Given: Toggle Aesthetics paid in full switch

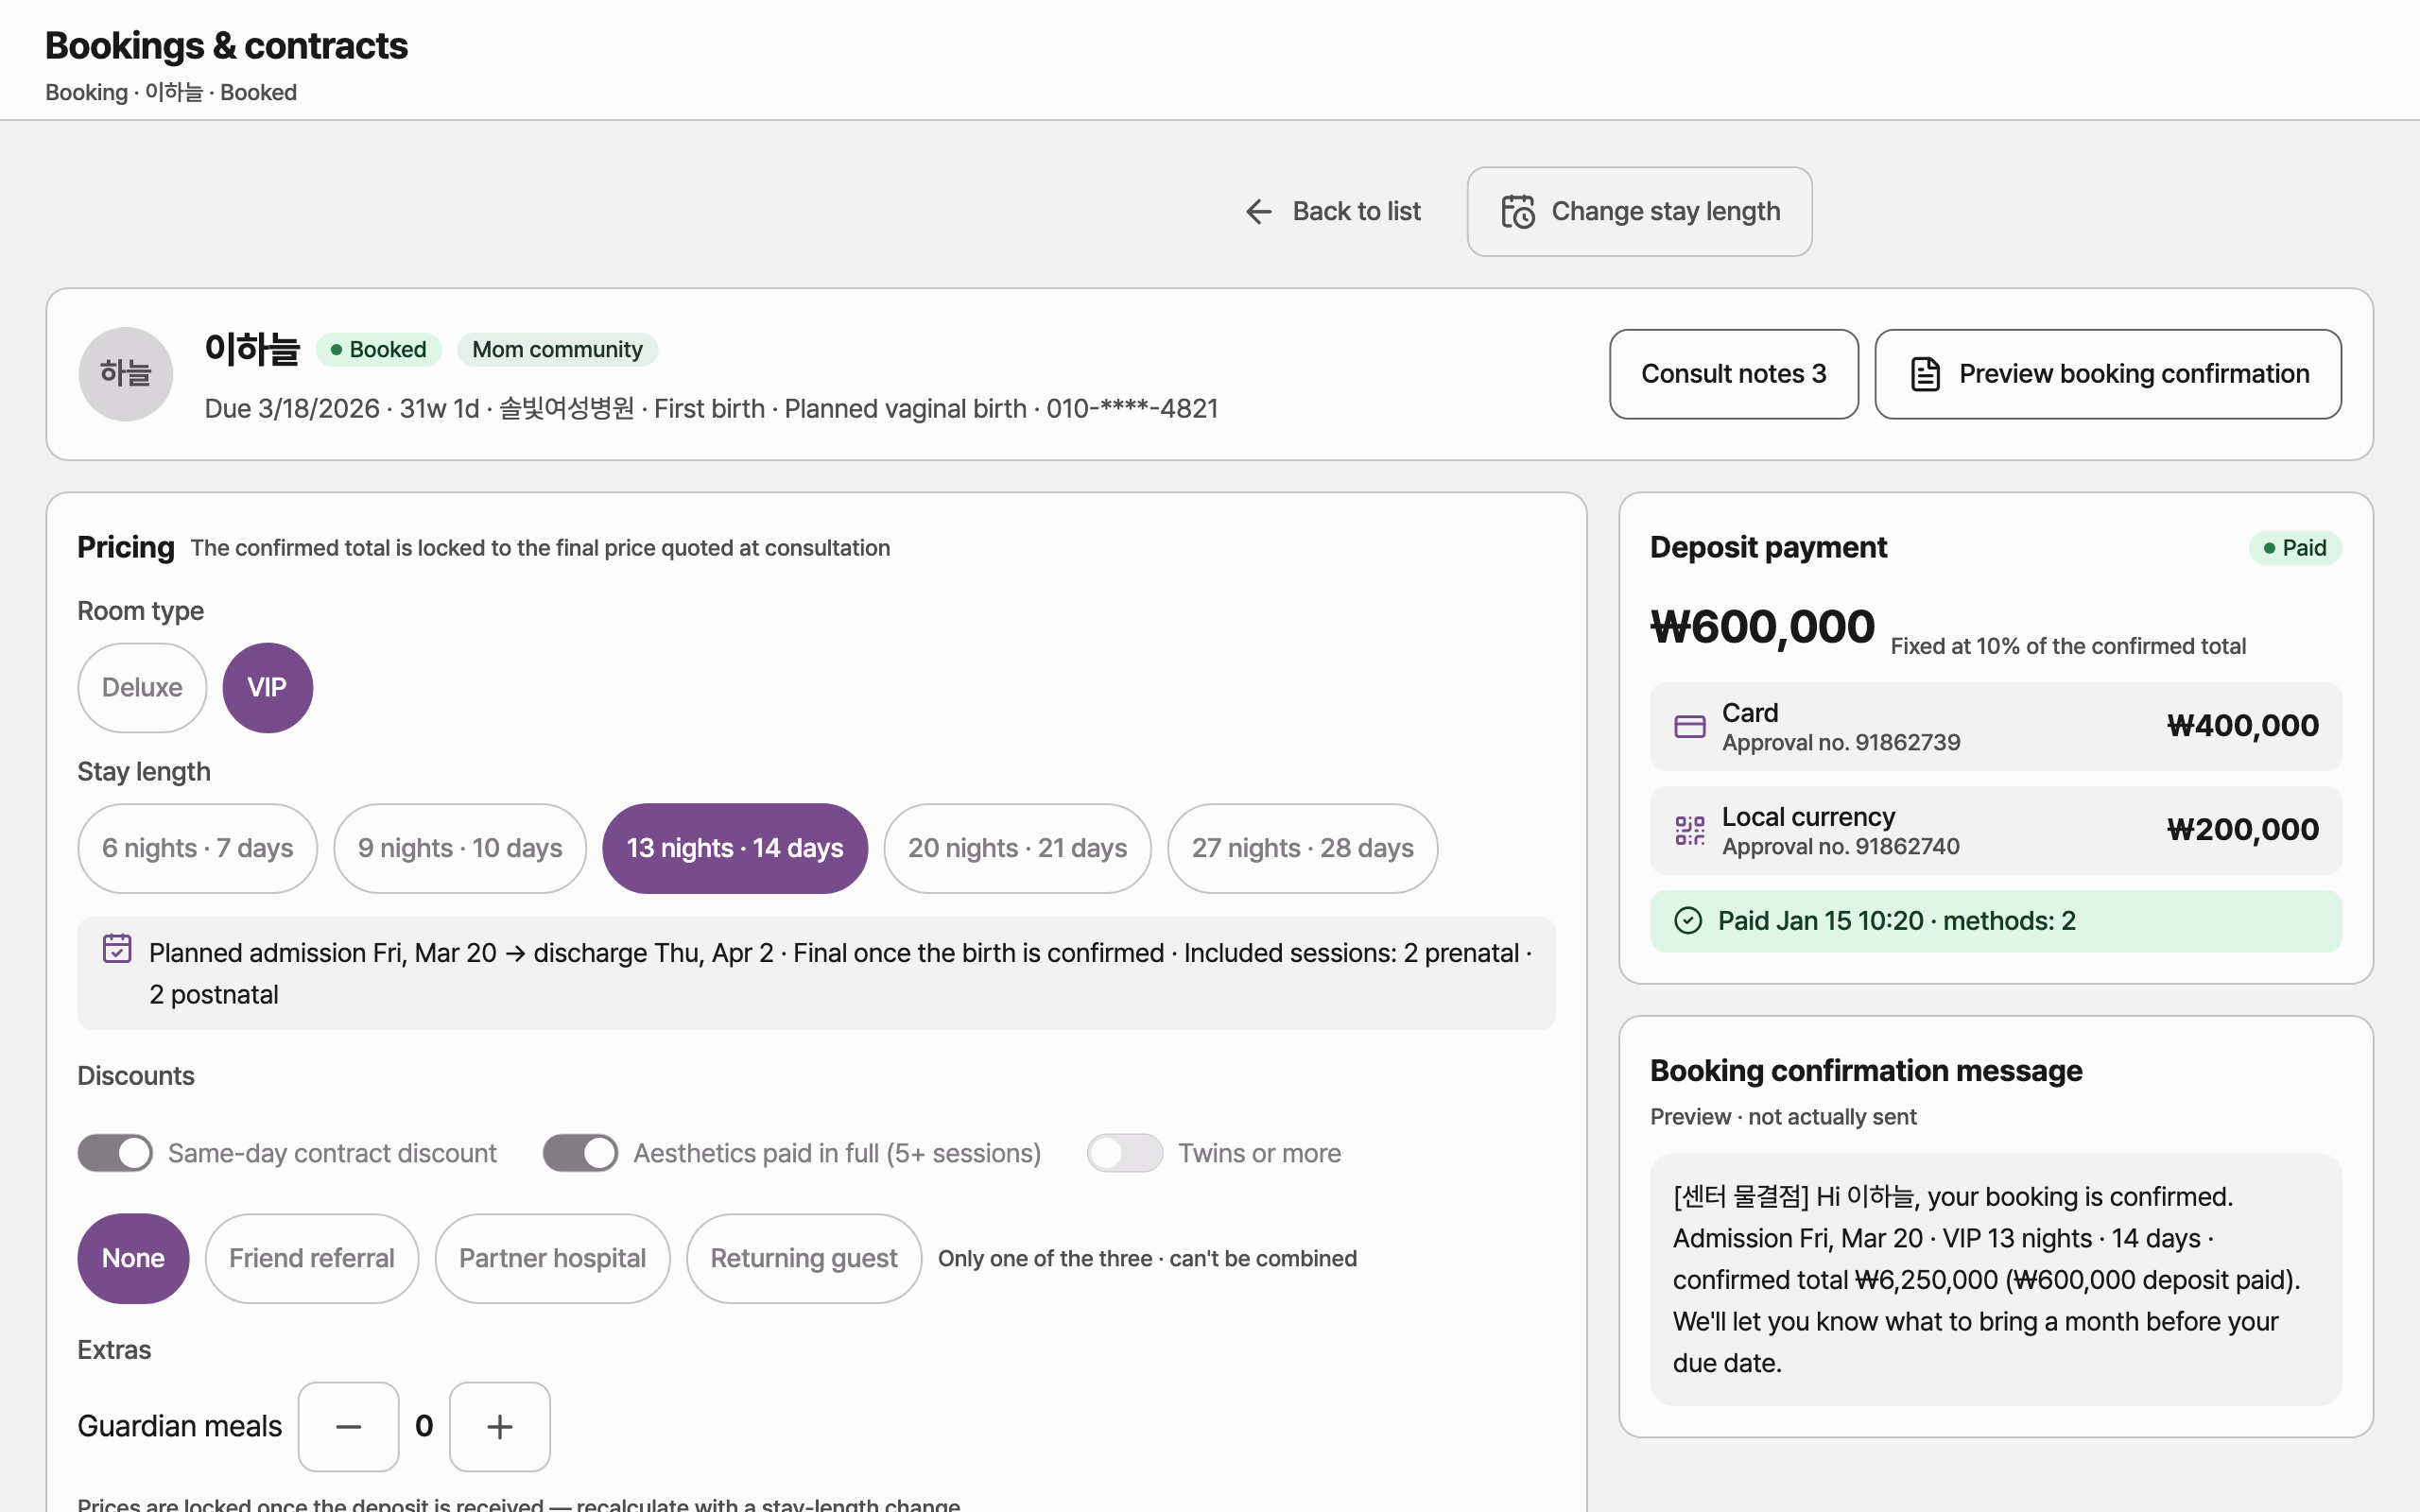Looking at the screenshot, I should pyautogui.click(x=580, y=1153).
